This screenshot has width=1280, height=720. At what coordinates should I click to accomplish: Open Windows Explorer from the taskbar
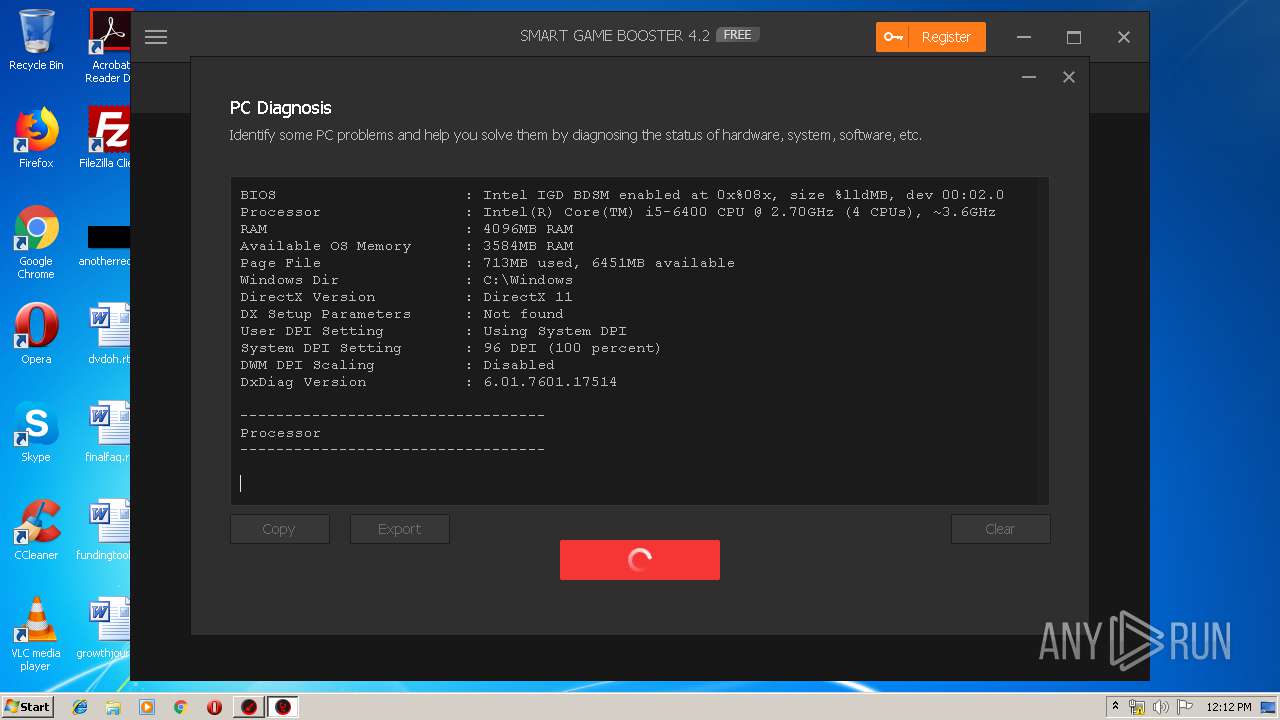113,707
